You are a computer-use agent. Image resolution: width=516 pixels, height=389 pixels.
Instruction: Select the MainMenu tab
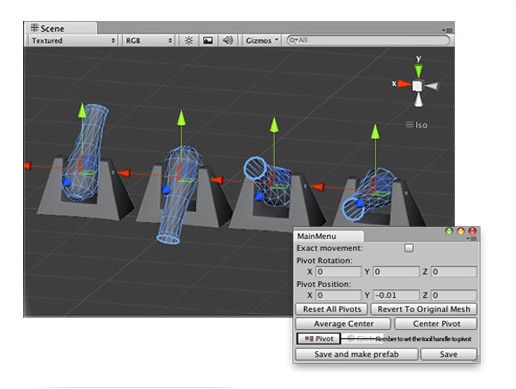[x=329, y=236]
